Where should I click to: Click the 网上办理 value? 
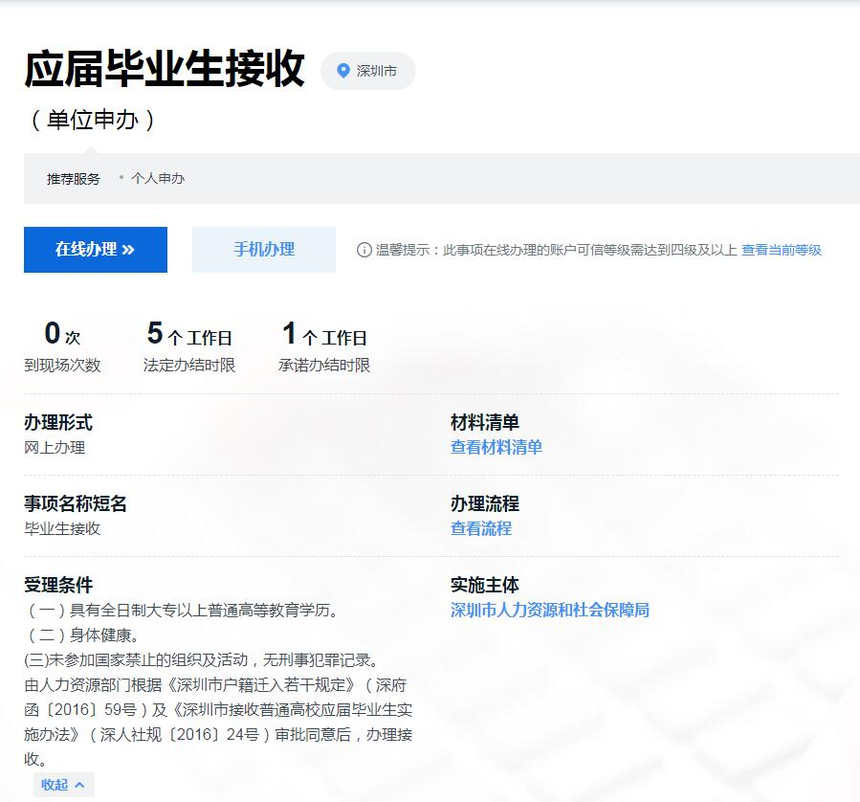point(54,448)
